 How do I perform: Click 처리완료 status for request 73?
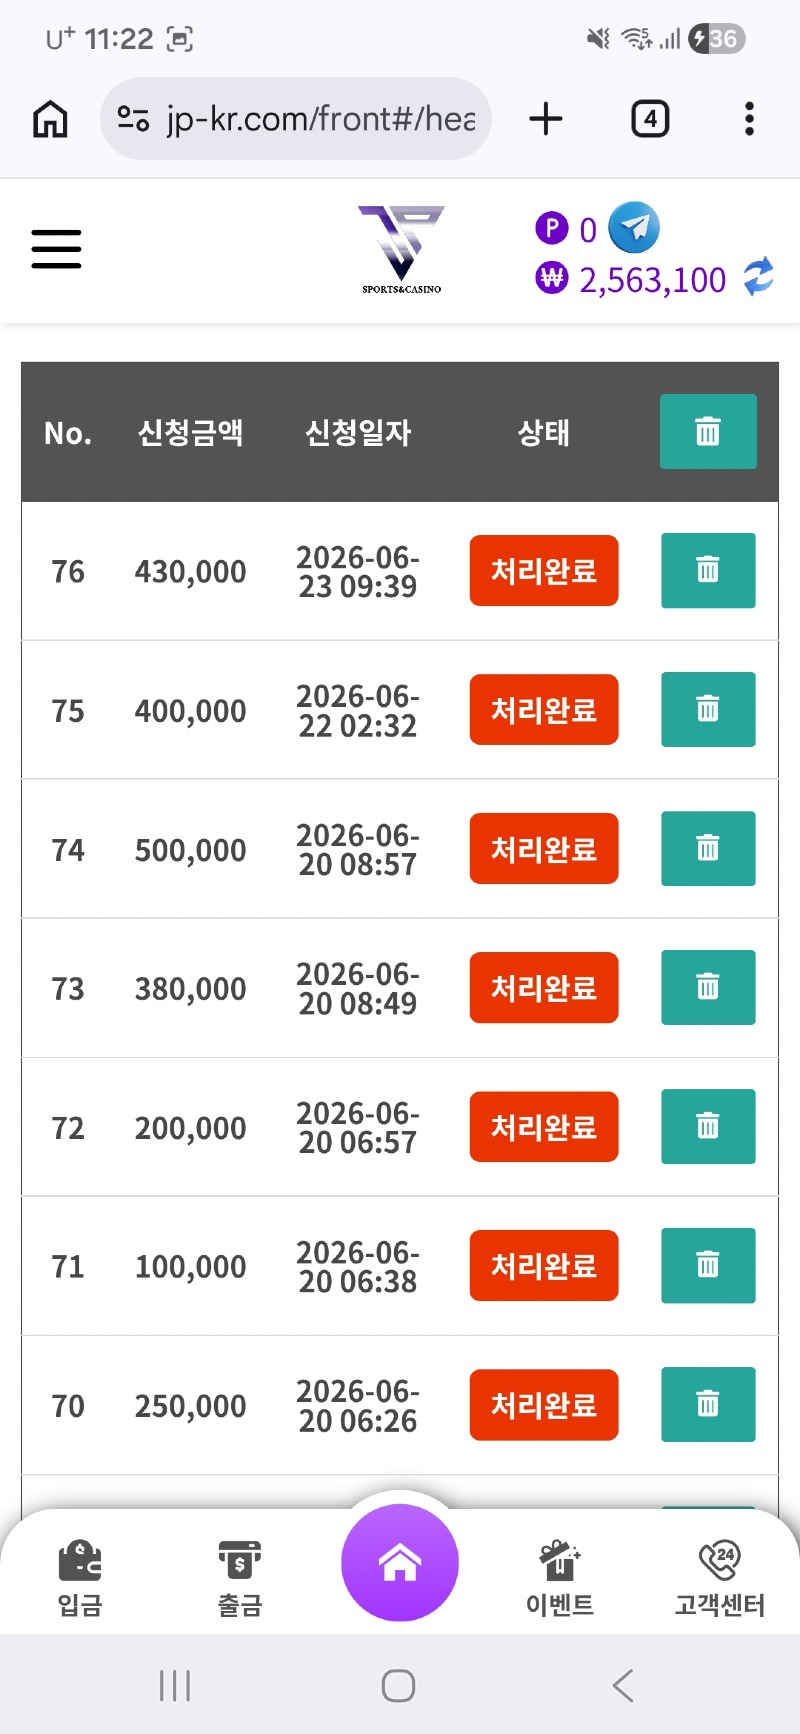544,988
